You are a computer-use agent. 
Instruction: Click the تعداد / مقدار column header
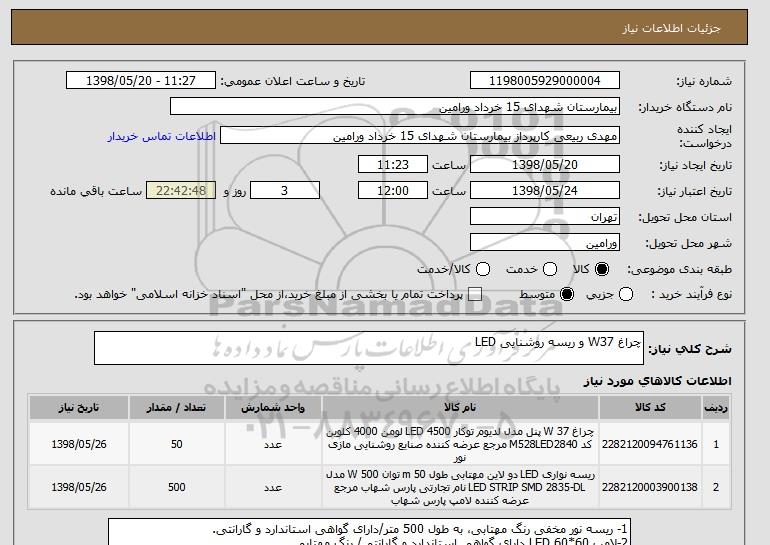point(176,408)
